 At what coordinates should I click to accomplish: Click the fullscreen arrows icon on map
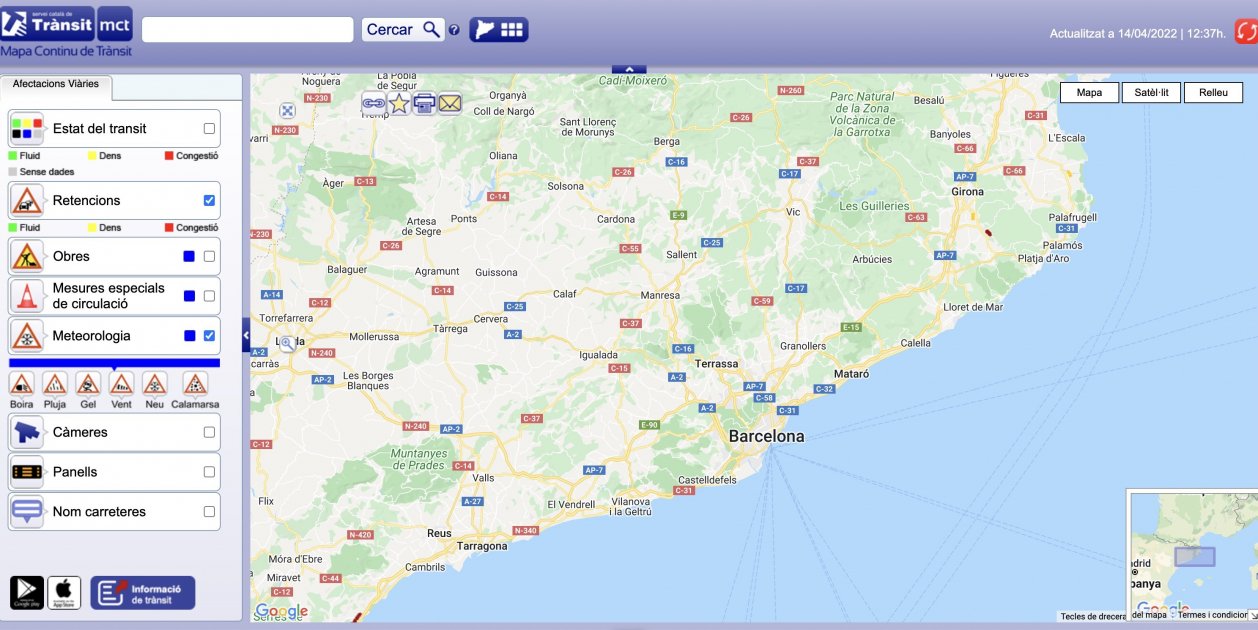(287, 111)
